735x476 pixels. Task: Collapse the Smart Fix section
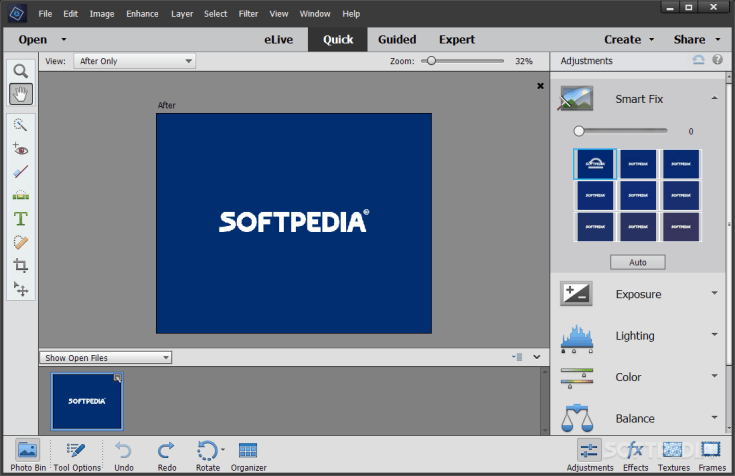(714, 98)
